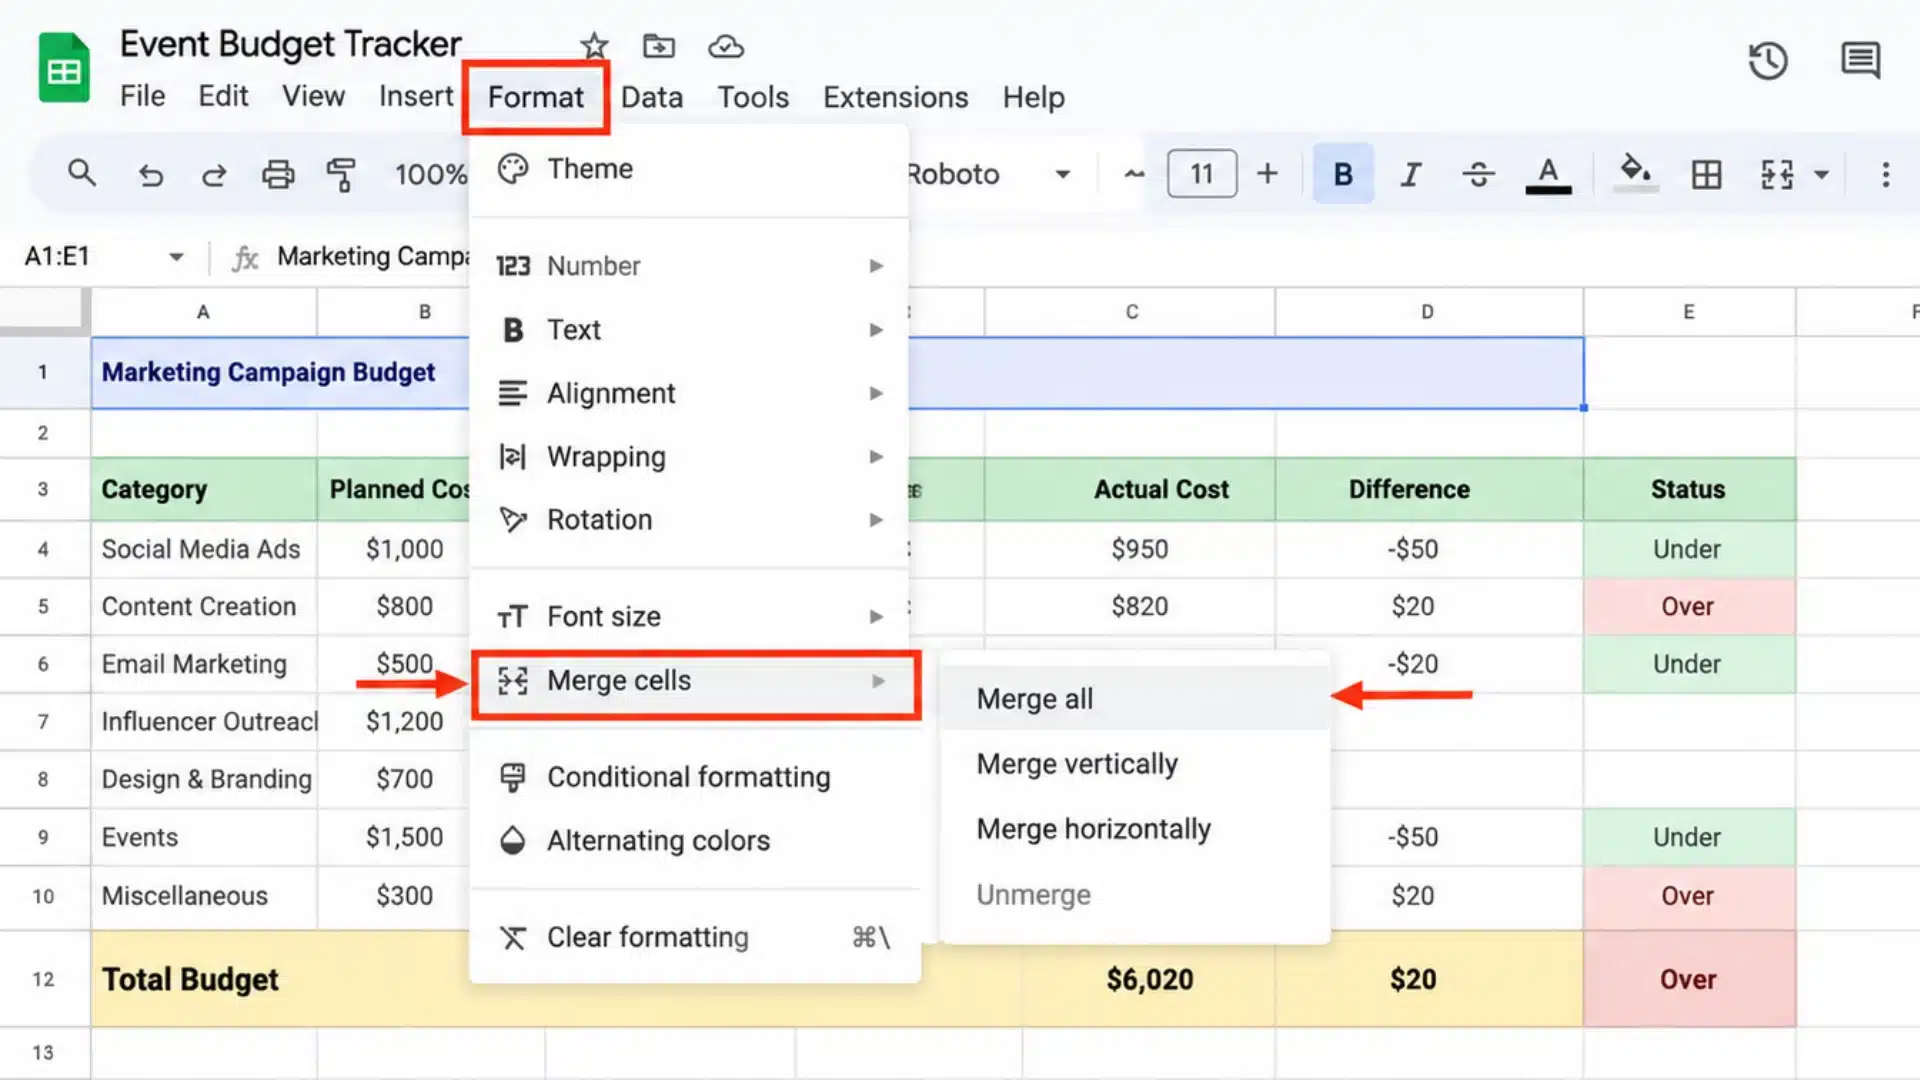Select column D header

[x=1428, y=312]
